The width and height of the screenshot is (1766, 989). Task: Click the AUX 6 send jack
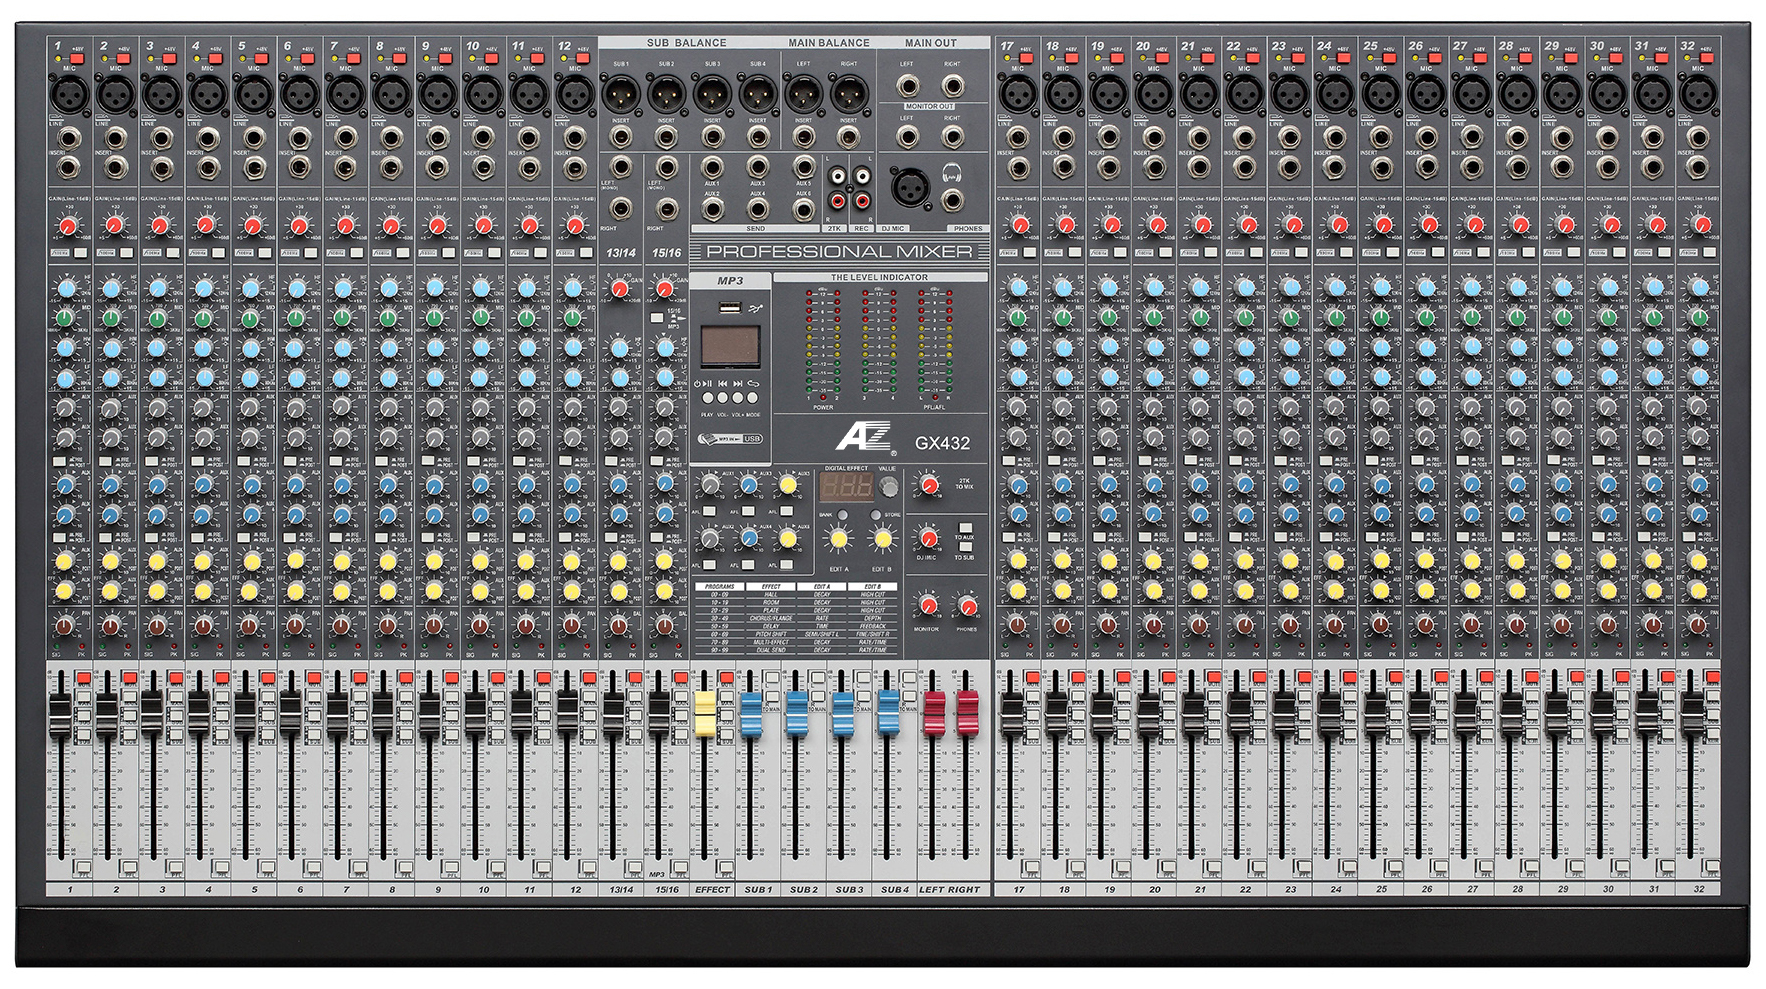coord(804,209)
